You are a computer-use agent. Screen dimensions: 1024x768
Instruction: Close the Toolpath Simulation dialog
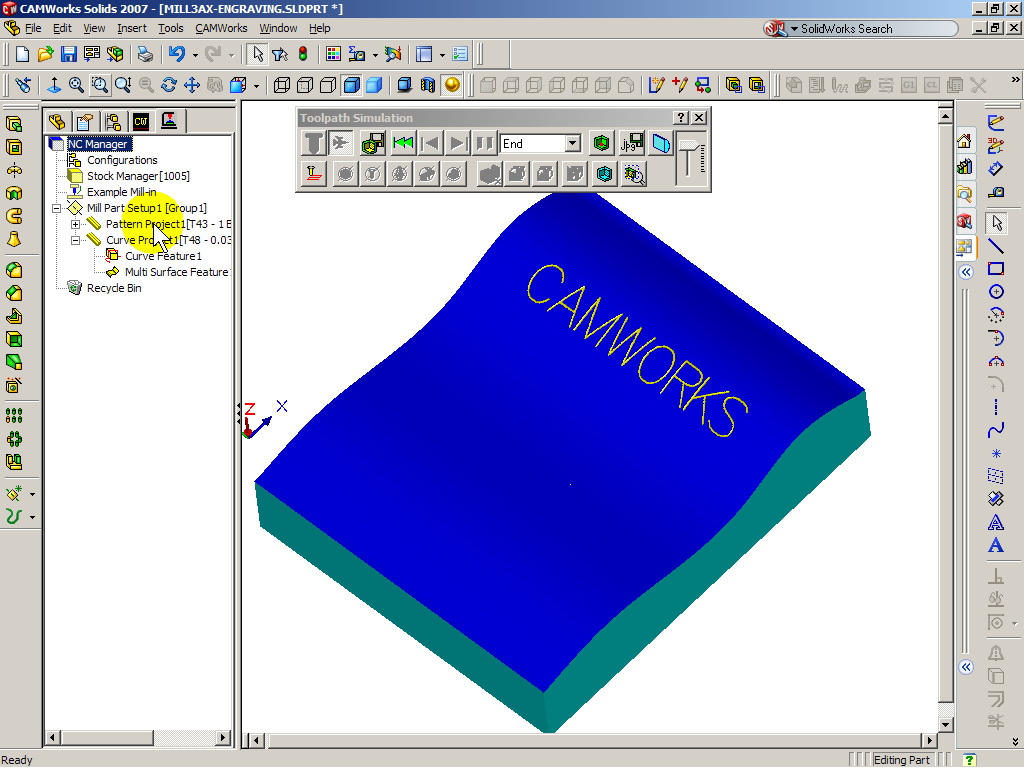click(699, 118)
